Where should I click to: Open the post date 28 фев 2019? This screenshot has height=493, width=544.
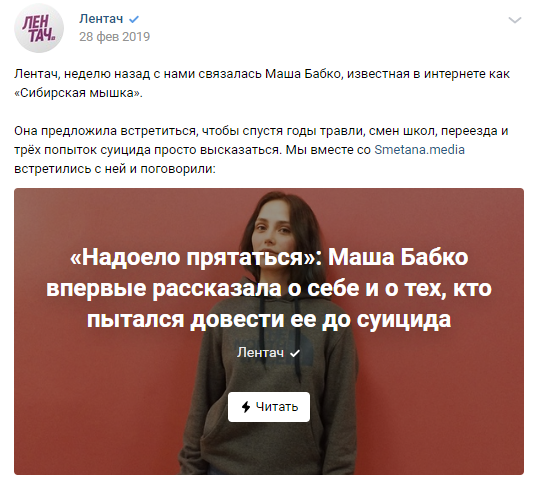pyautogui.click(x=114, y=37)
